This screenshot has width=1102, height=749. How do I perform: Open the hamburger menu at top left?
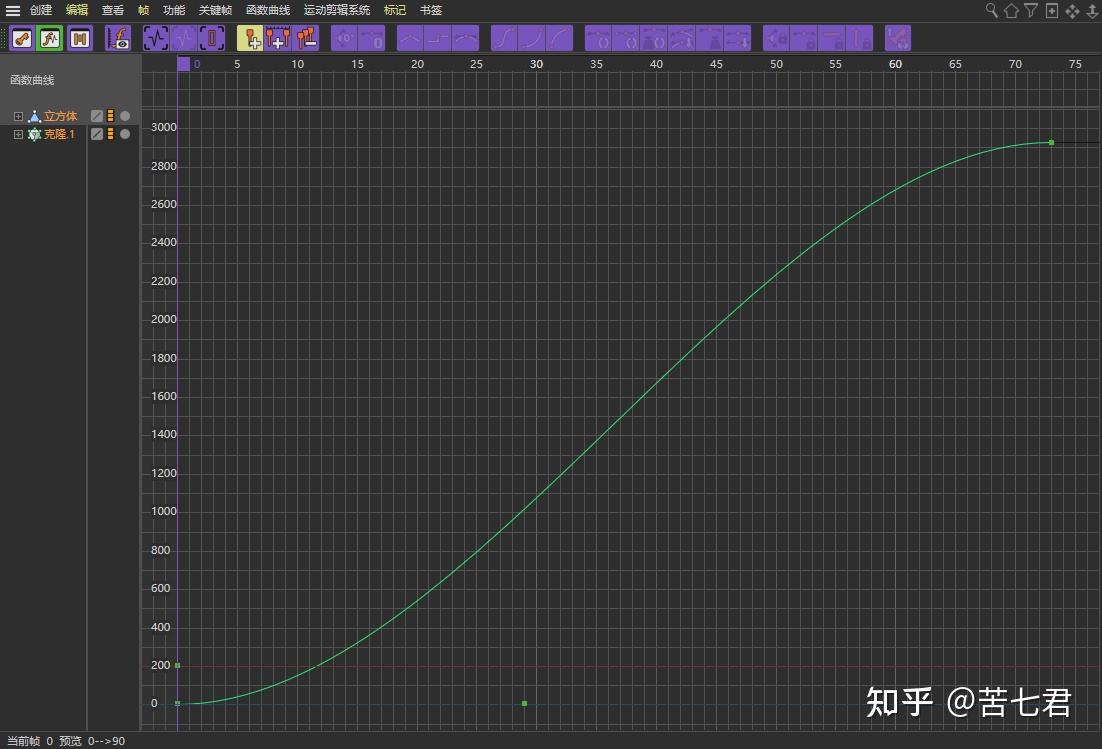12,10
